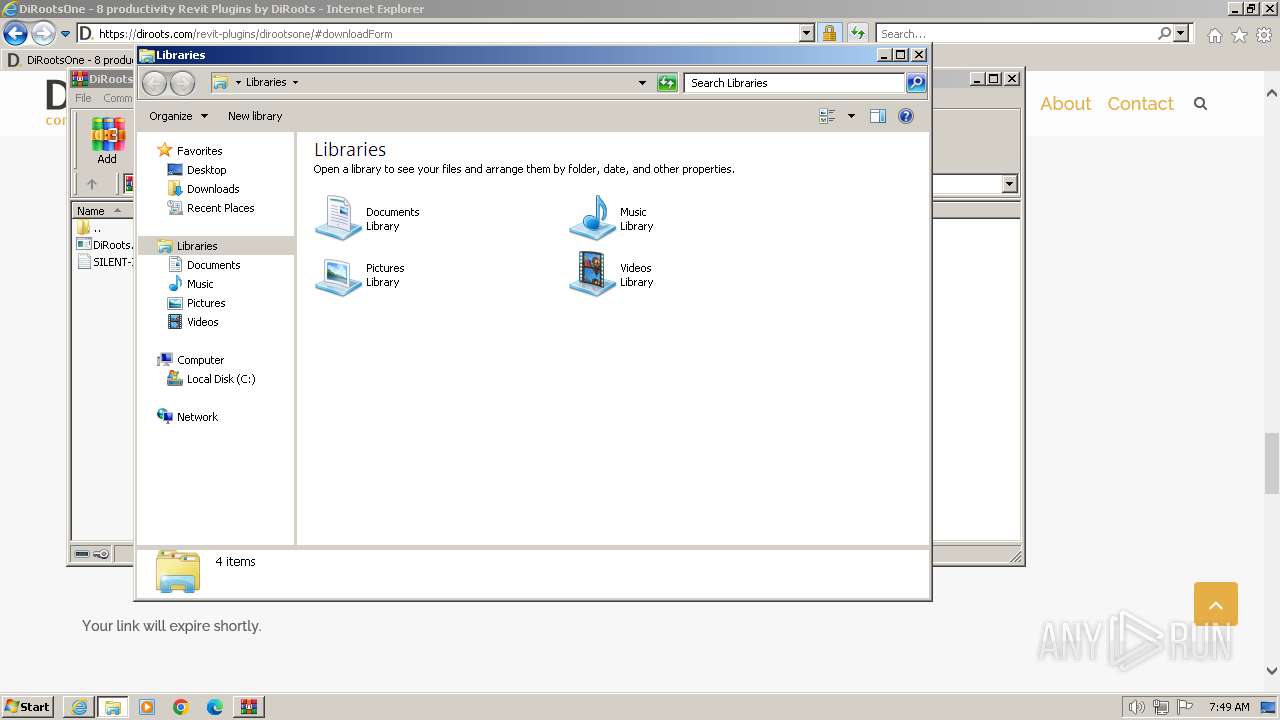Select Desktop in the navigation pane
The width and height of the screenshot is (1280, 720).
point(207,170)
